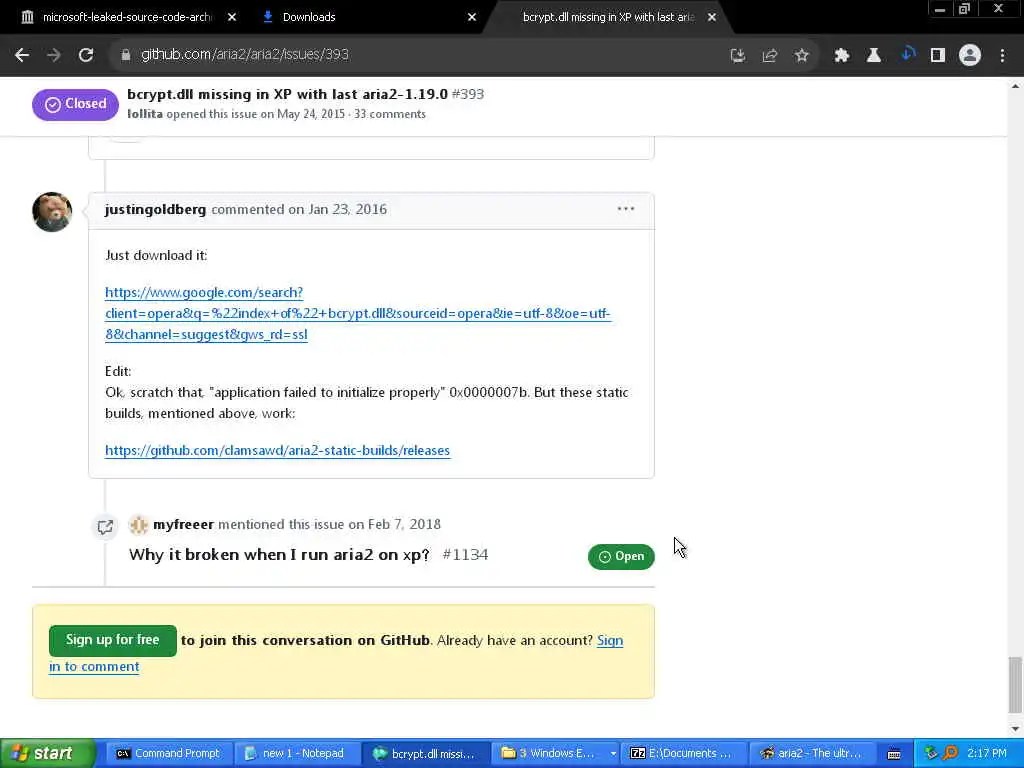Viewport: 1024px width, 768px height.
Task: Click the 2:17 PM system clock
Action: [987, 754]
